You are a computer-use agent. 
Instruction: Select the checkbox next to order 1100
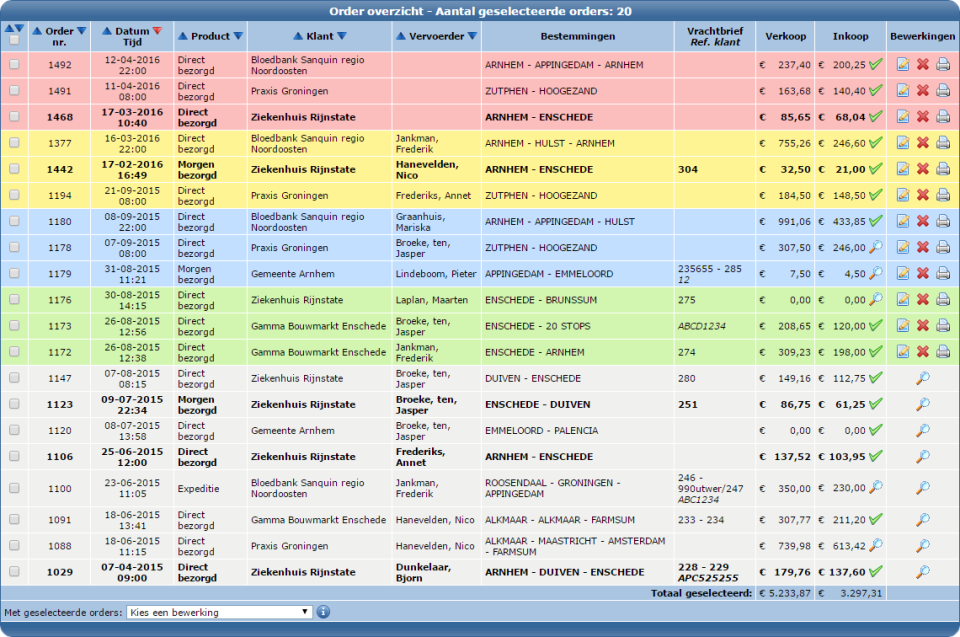14,489
